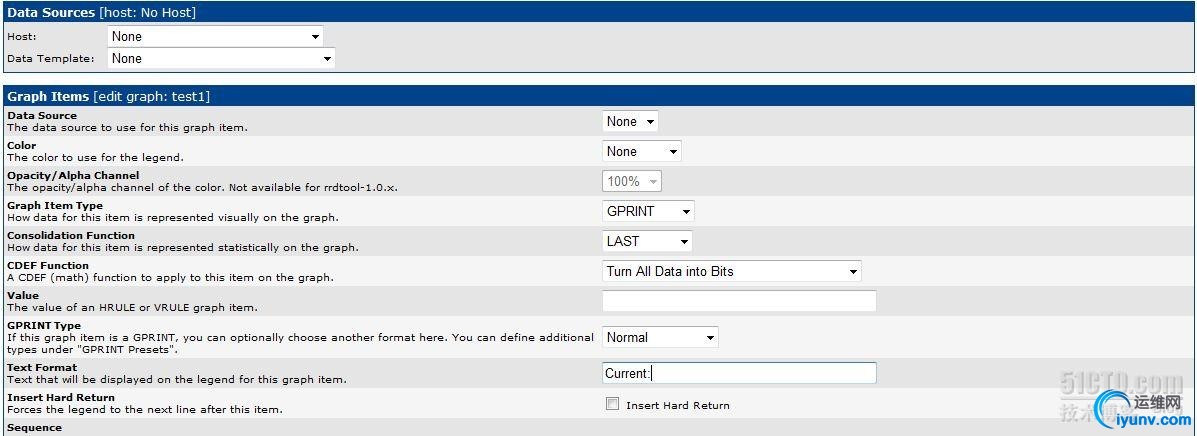Expand the Turn All Data into Bits dropdown
The height and width of the screenshot is (436, 1197).
coord(731,271)
